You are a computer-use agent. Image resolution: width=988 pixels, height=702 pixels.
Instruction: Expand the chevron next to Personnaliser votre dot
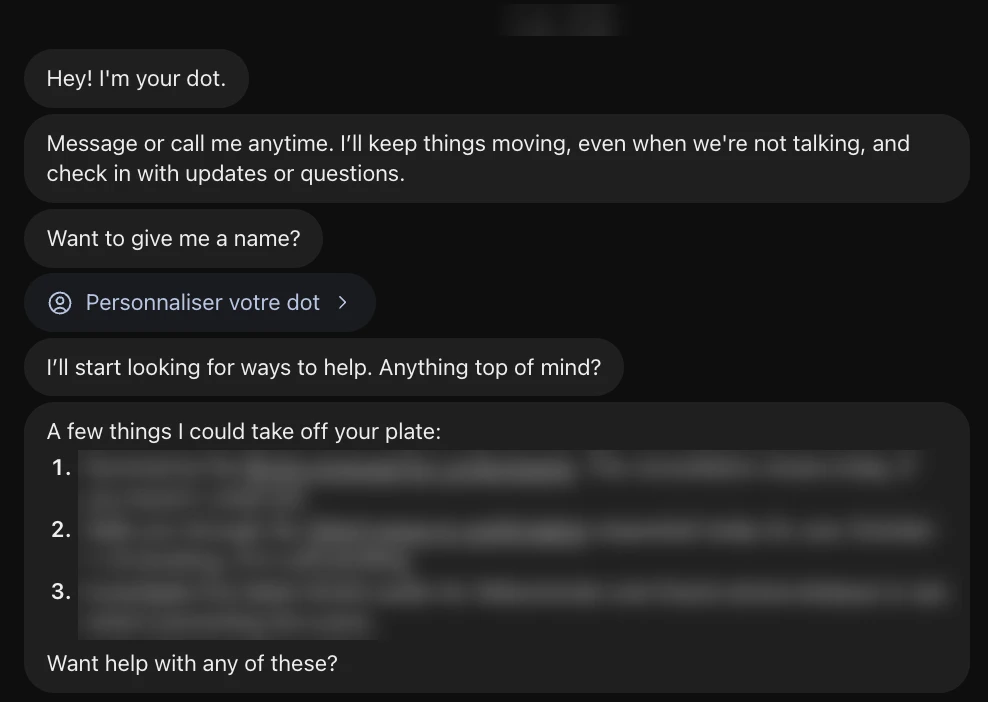point(342,303)
